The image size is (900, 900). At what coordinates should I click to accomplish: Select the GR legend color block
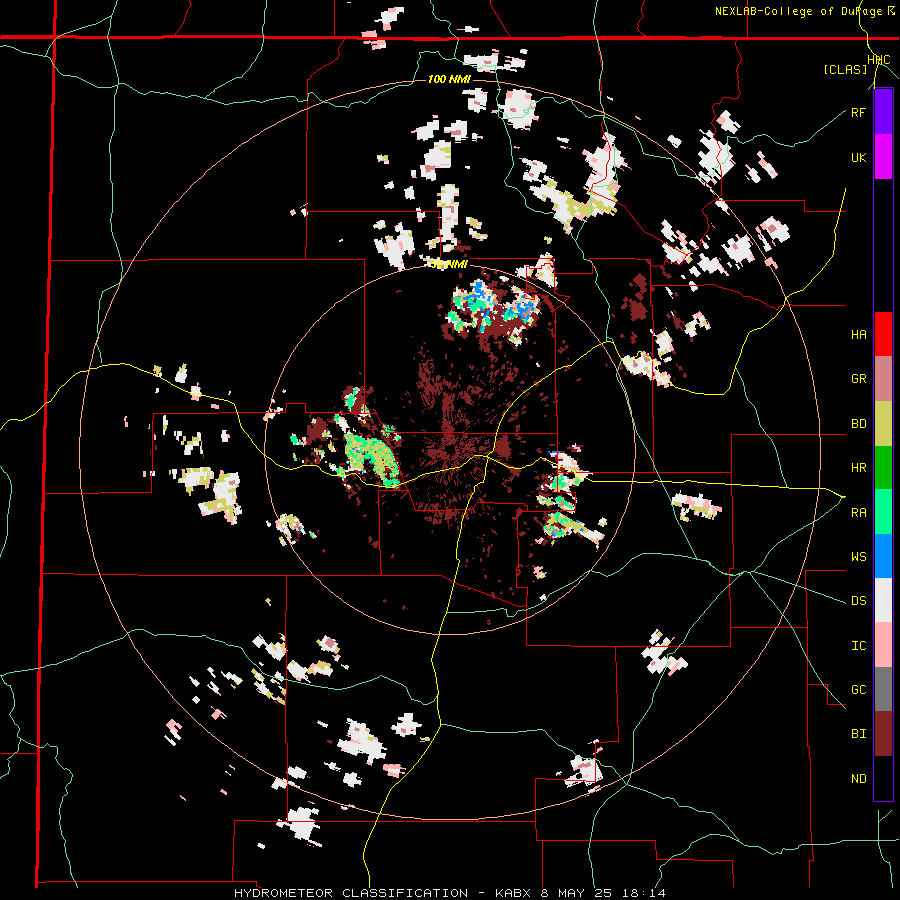pyautogui.click(x=883, y=379)
